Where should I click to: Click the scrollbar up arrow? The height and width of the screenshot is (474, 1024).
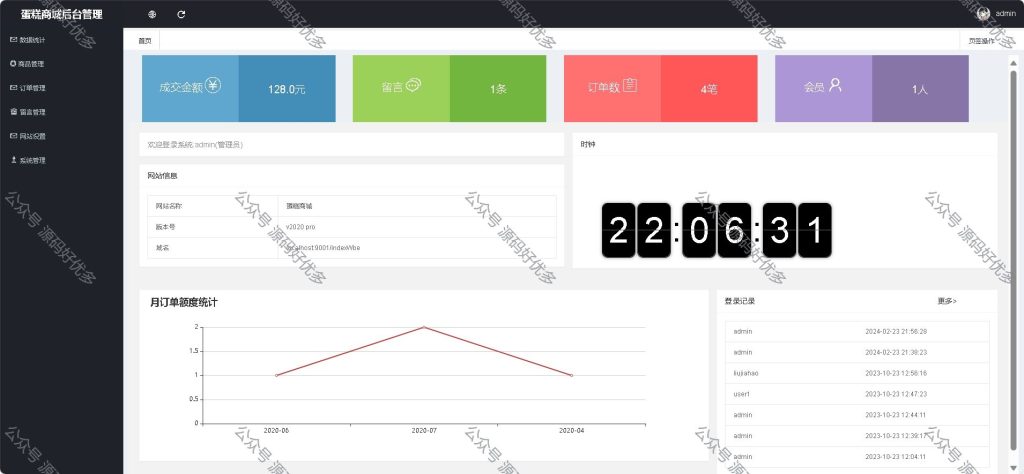(x=1014, y=63)
